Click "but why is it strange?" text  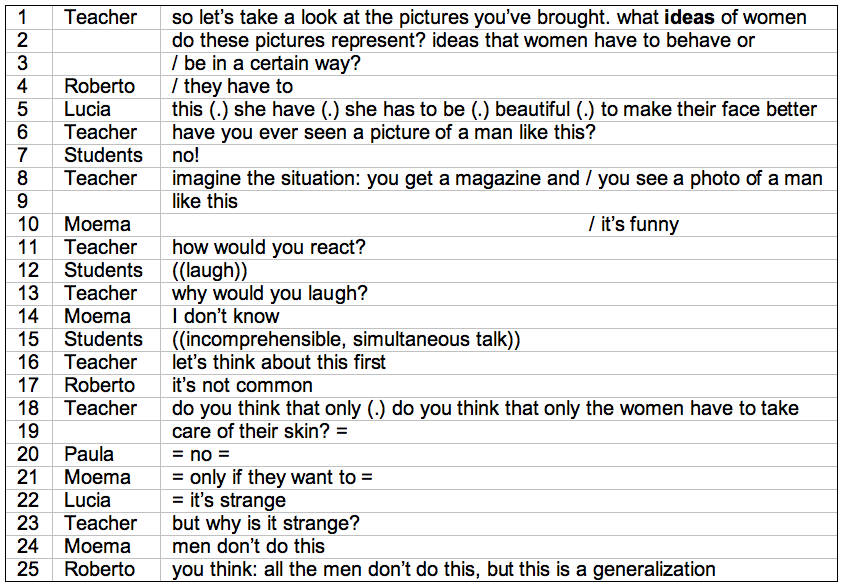point(266,524)
